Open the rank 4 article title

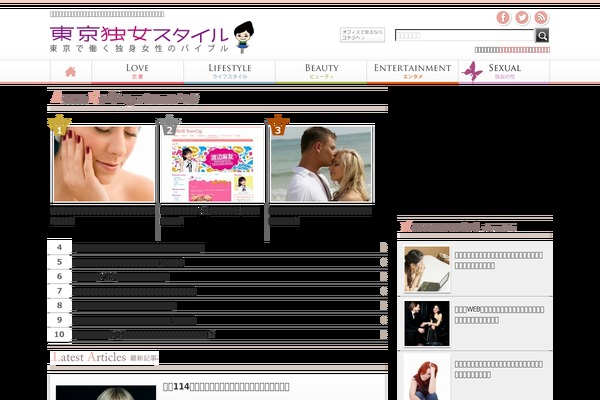[139, 248]
